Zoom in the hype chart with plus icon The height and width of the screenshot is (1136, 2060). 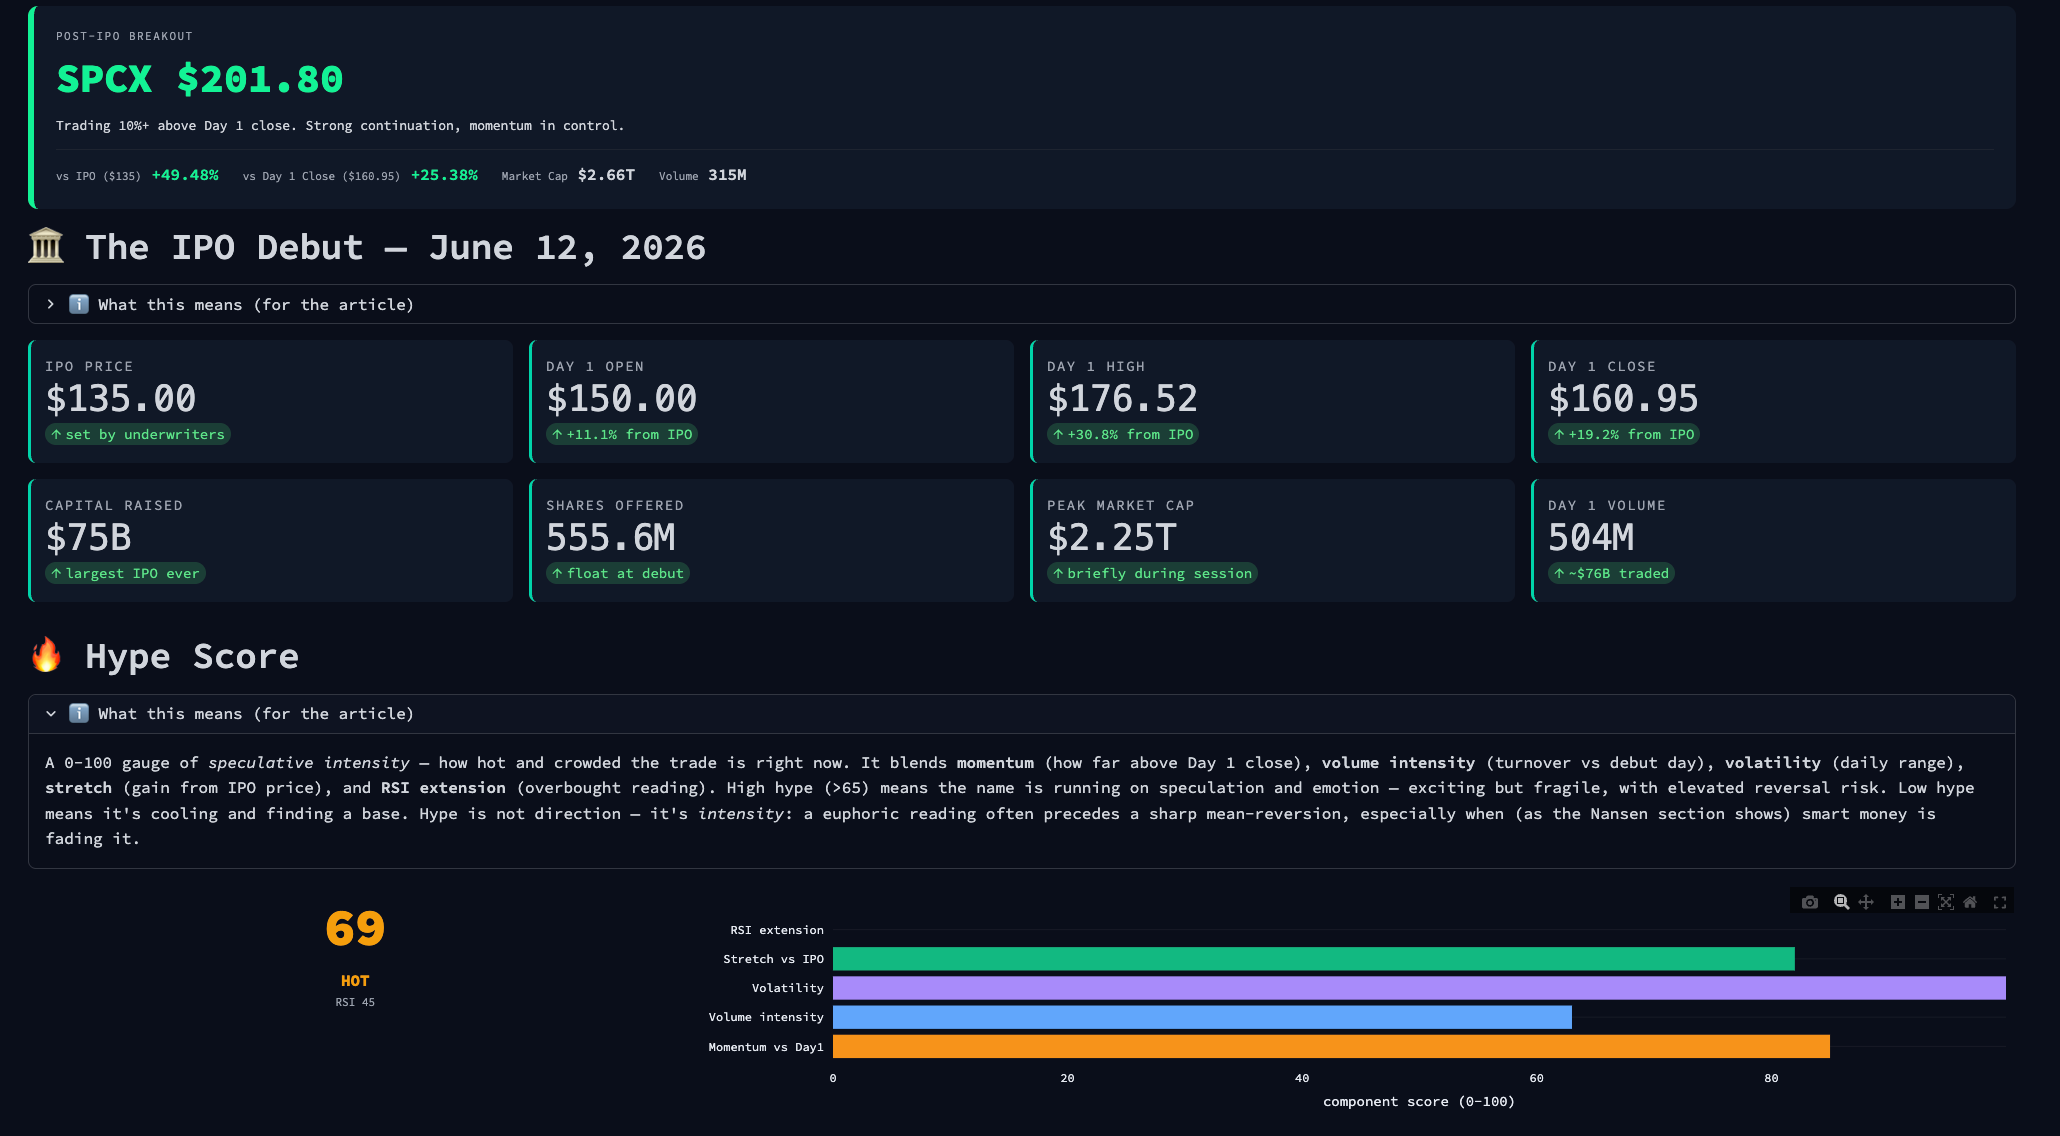pos(1898,902)
